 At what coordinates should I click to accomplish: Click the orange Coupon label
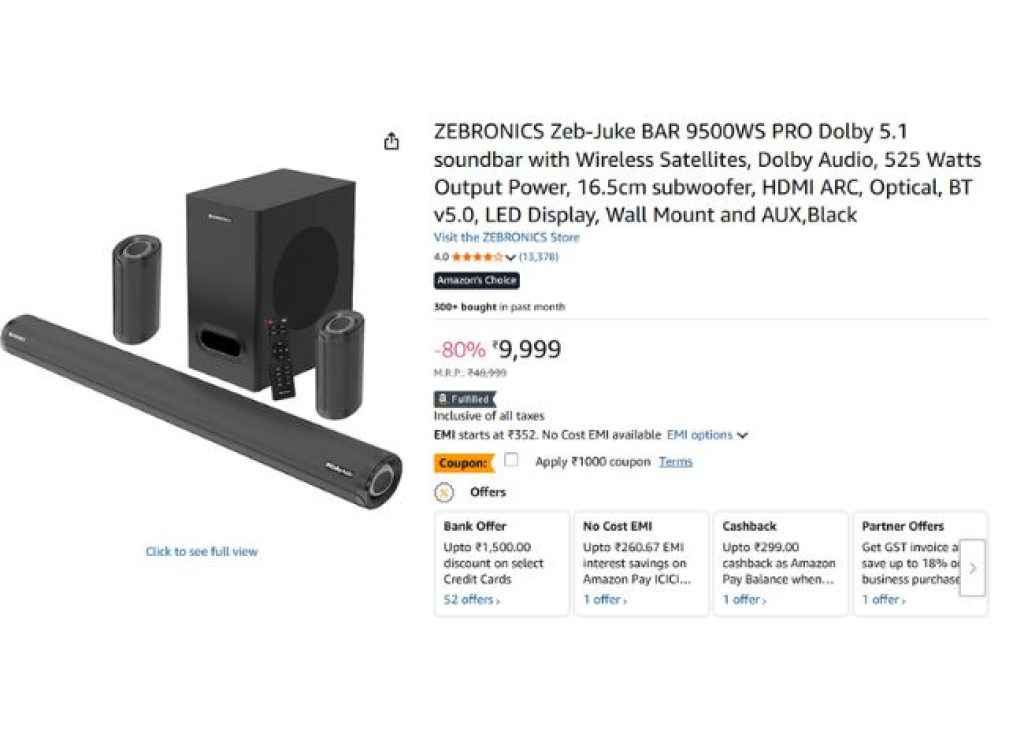(x=463, y=462)
